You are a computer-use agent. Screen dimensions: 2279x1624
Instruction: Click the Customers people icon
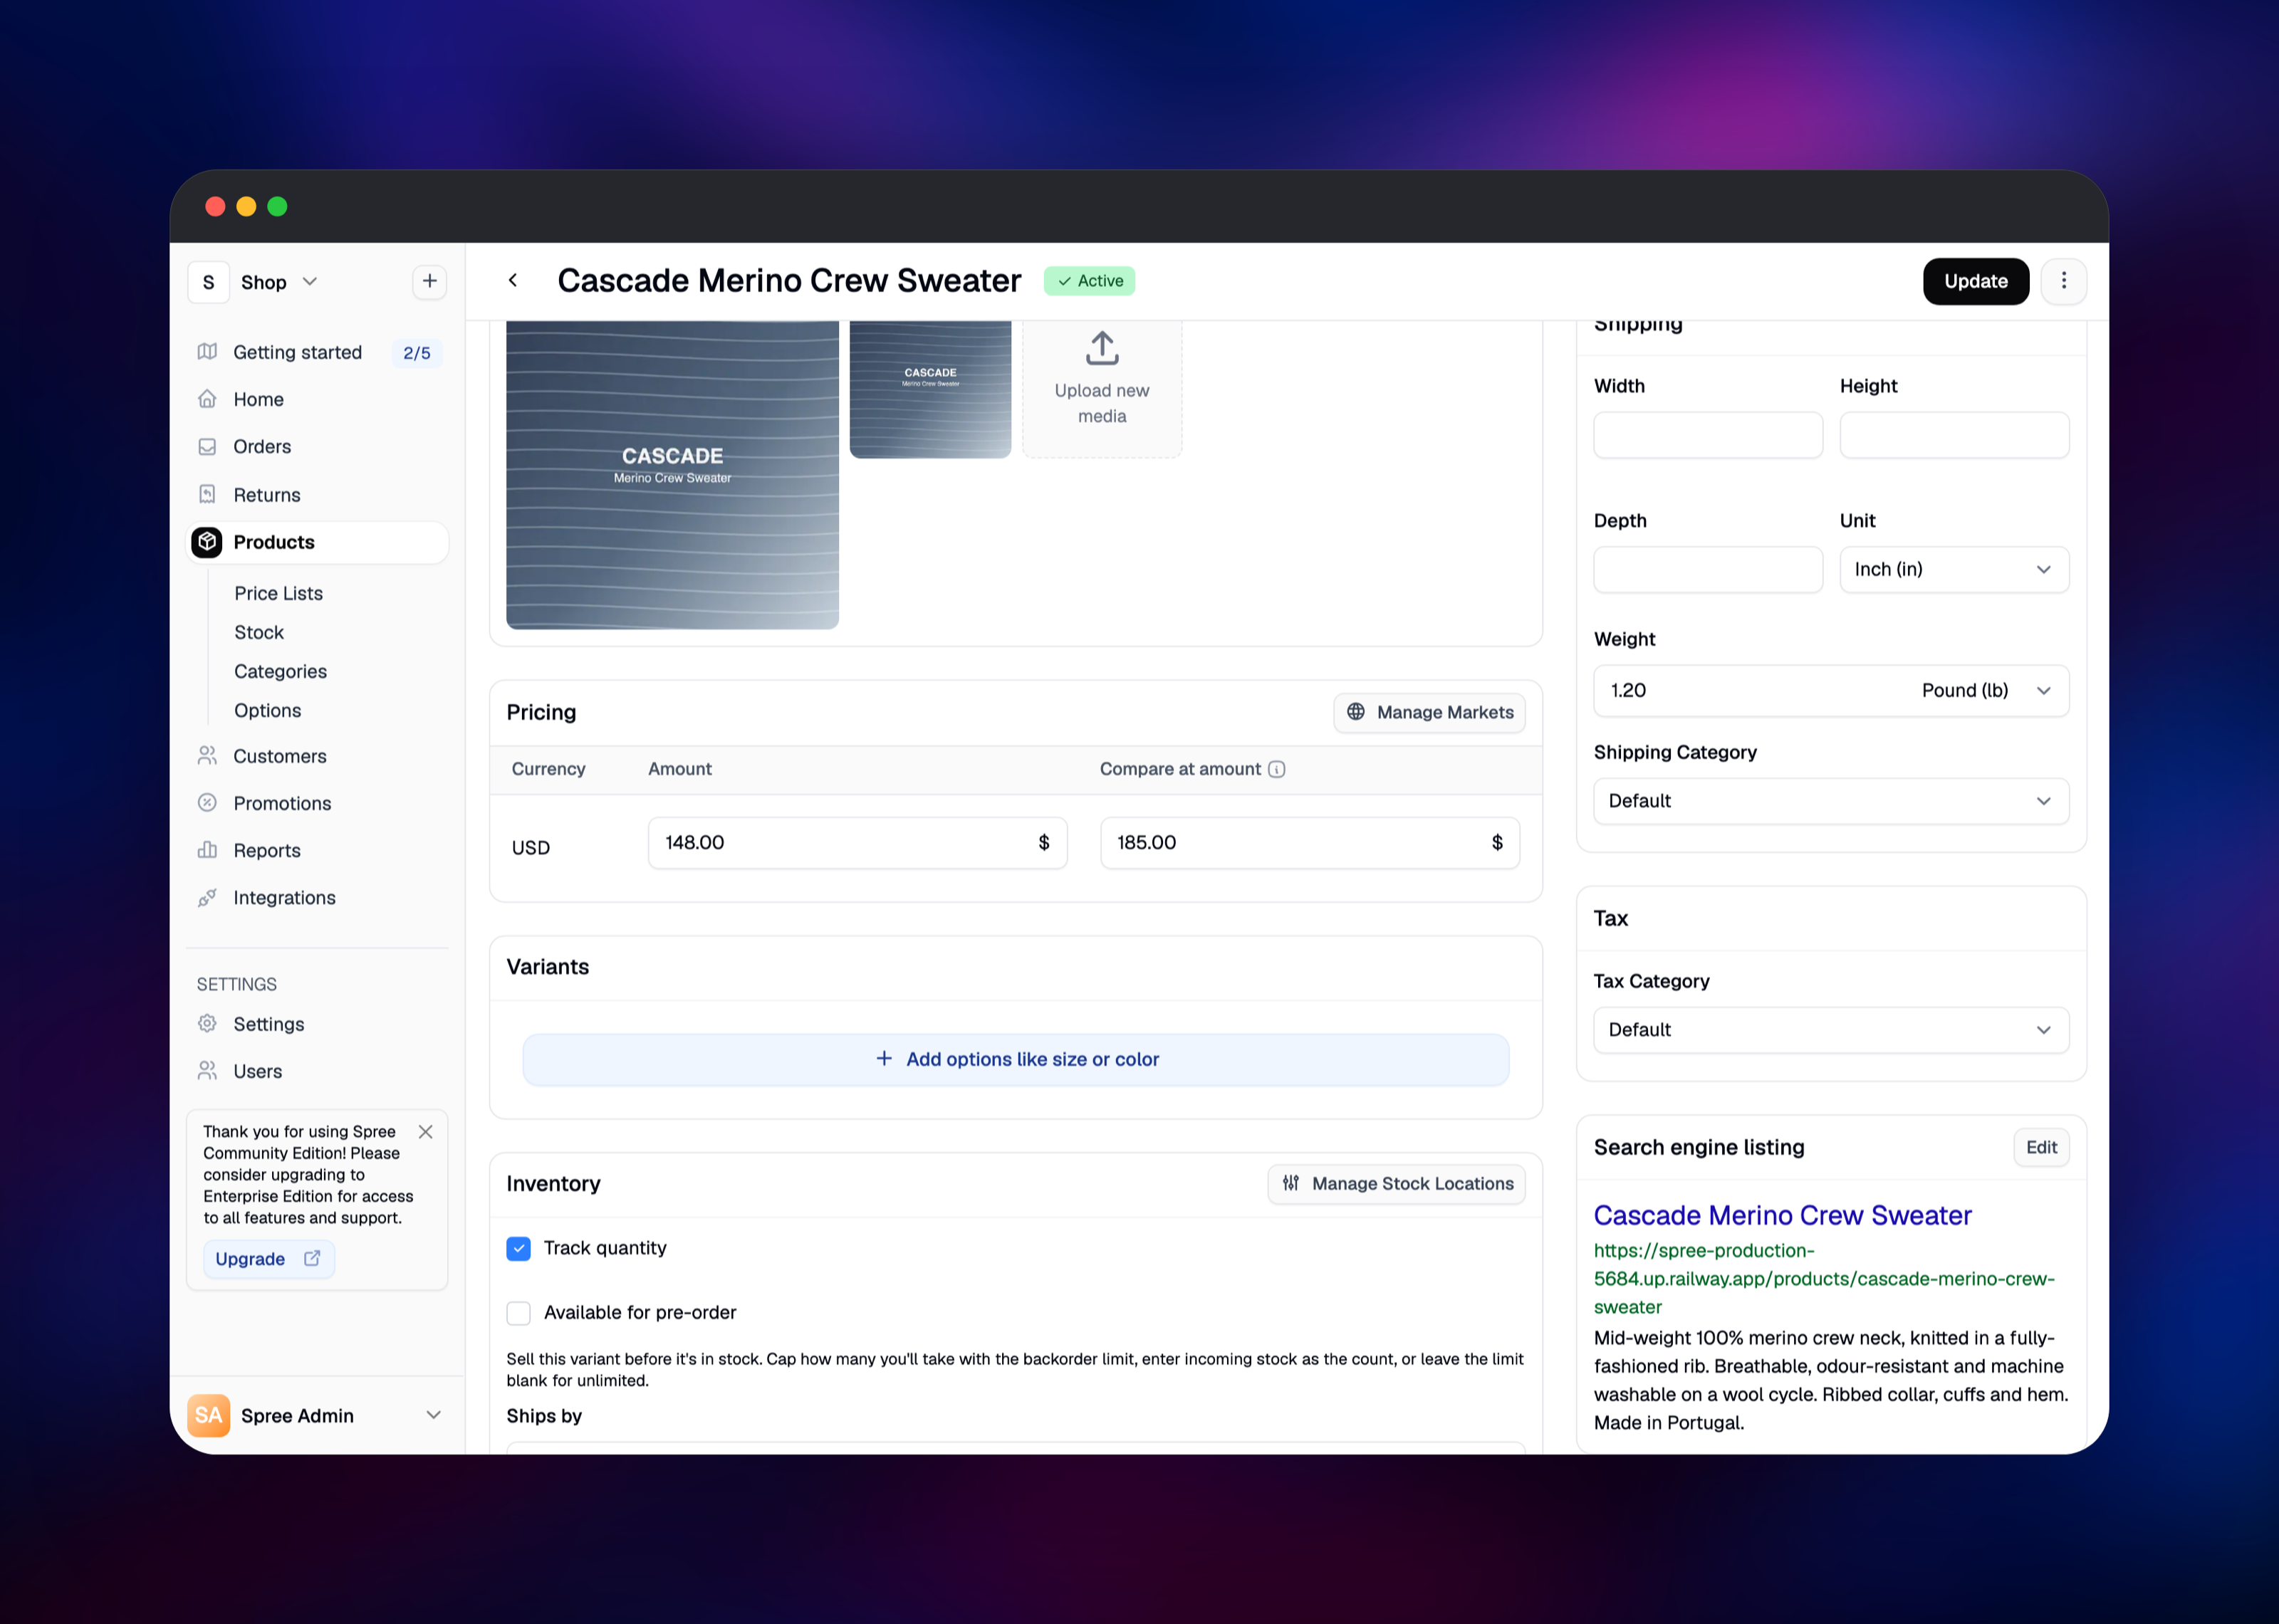coord(207,756)
